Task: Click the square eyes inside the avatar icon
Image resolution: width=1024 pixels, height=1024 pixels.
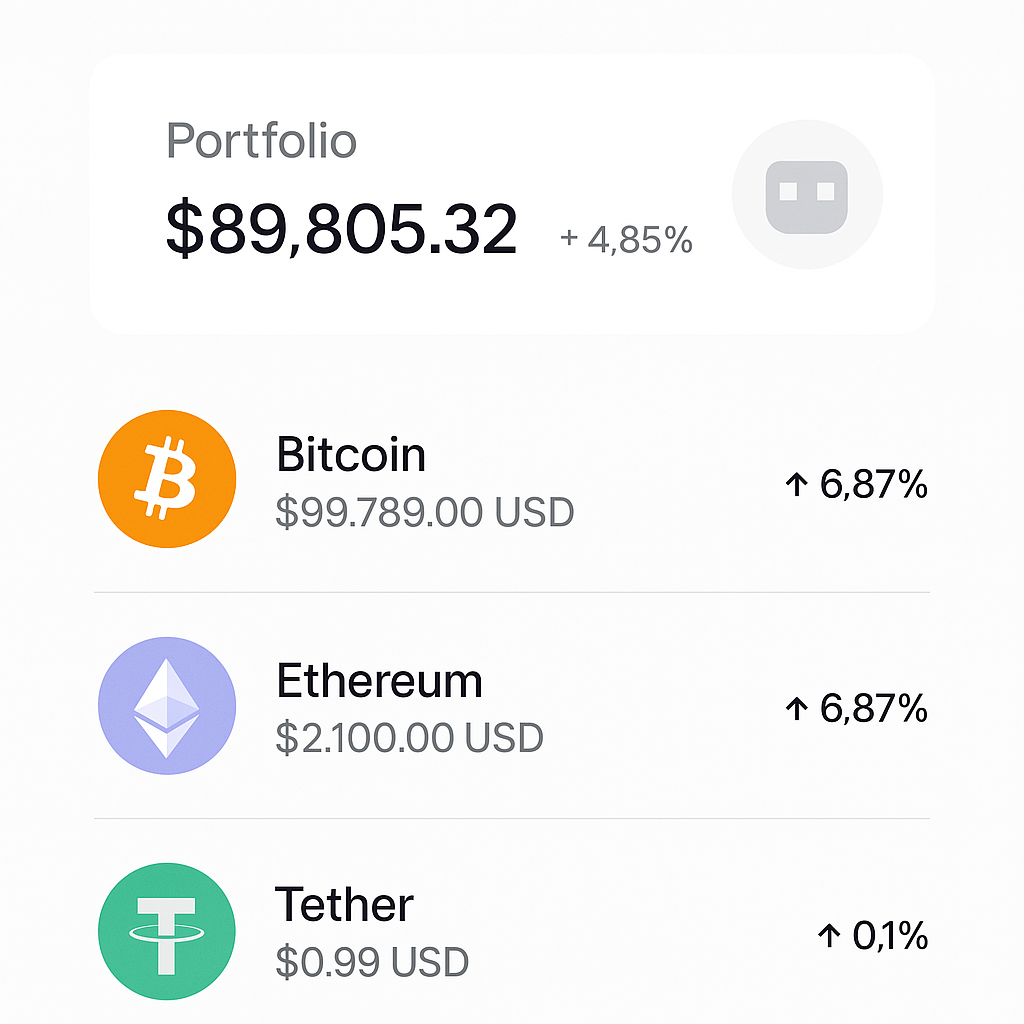Action: click(x=807, y=191)
